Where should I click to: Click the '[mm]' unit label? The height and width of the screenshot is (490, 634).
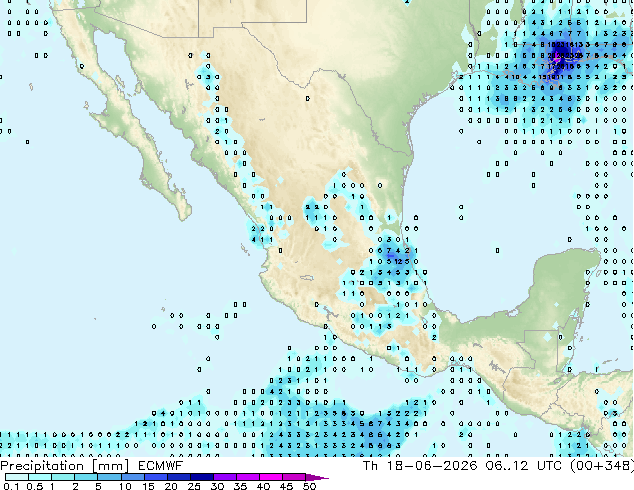[110, 466]
